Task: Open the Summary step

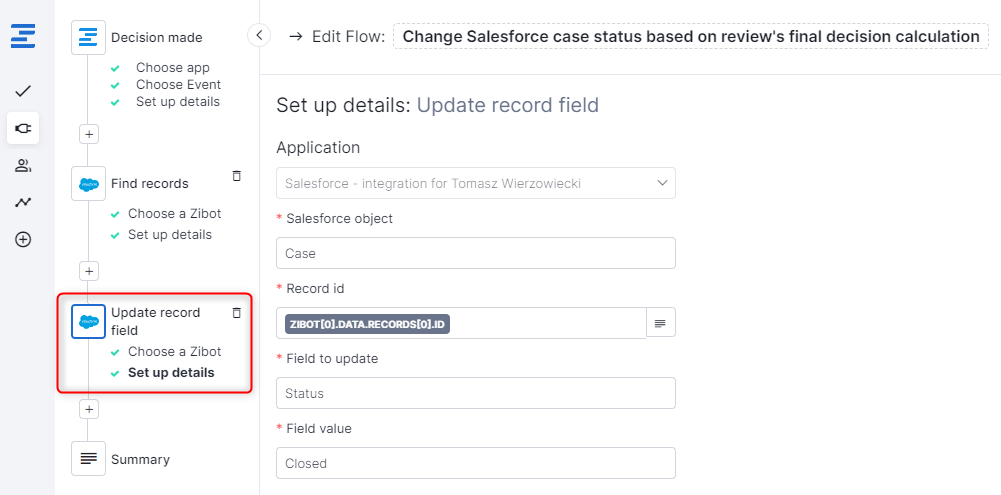Action: pyautogui.click(x=140, y=460)
